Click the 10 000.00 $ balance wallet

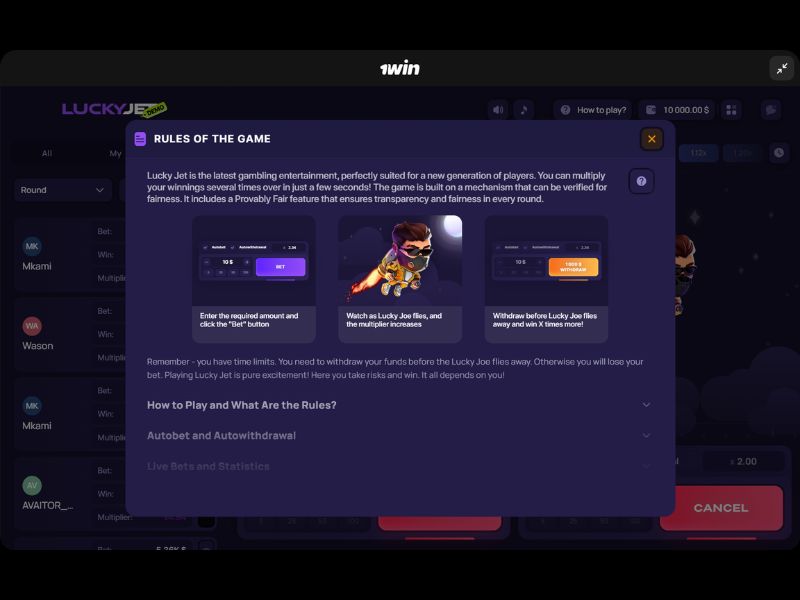tap(677, 110)
